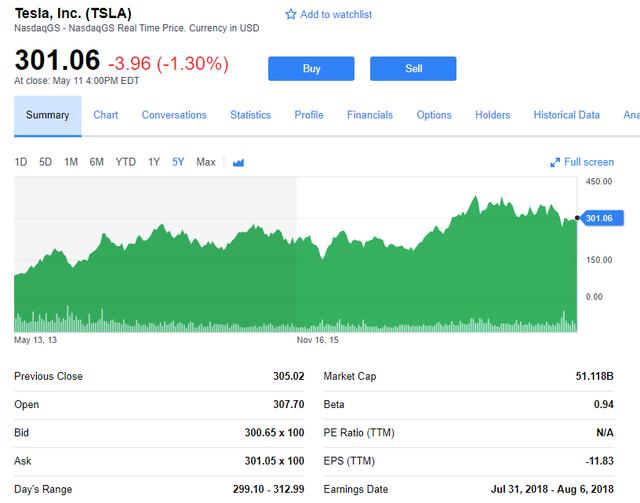The height and width of the screenshot is (503, 640).
Task: Set chart range to Max
Action: [x=206, y=162]
